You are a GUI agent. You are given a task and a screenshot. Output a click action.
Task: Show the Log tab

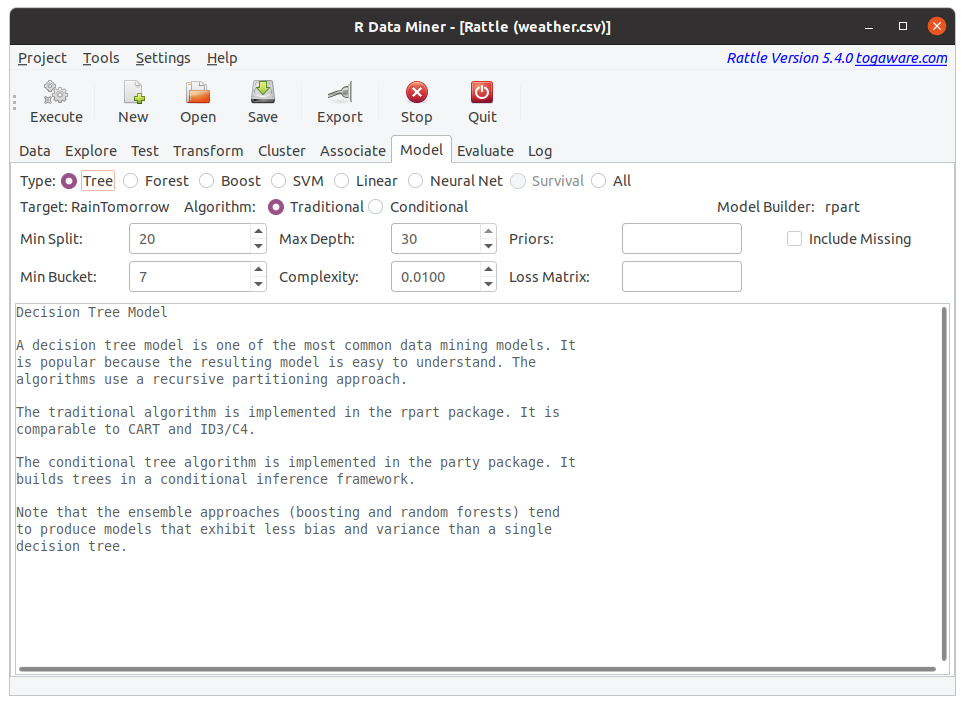point(540,151)
